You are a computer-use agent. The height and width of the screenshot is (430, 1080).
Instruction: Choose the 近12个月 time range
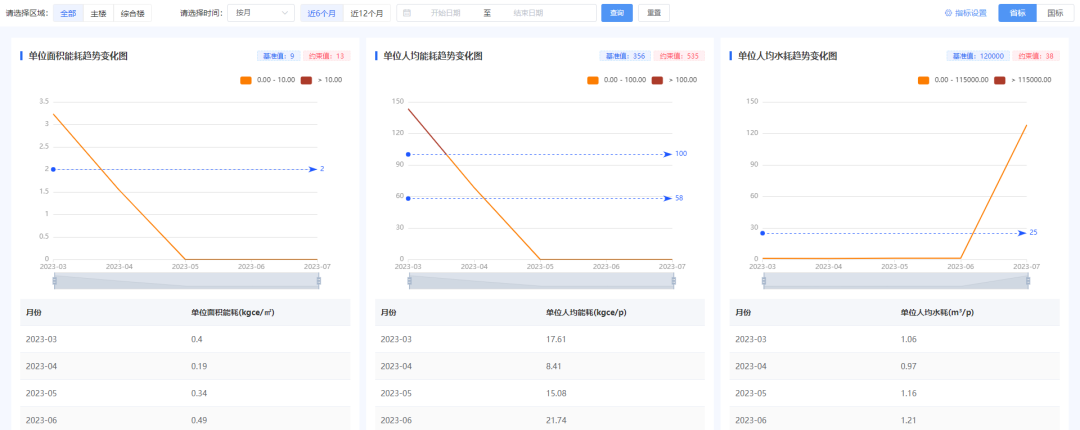pyautogui.click(x=366, y=13)
